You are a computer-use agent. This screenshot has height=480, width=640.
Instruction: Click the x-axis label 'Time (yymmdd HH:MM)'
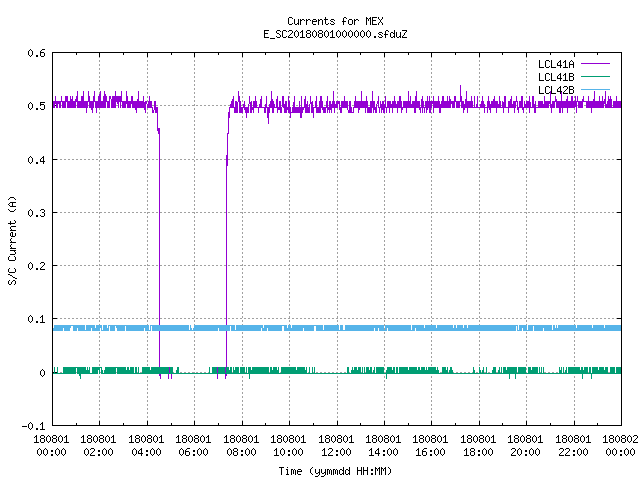point(335,471)
